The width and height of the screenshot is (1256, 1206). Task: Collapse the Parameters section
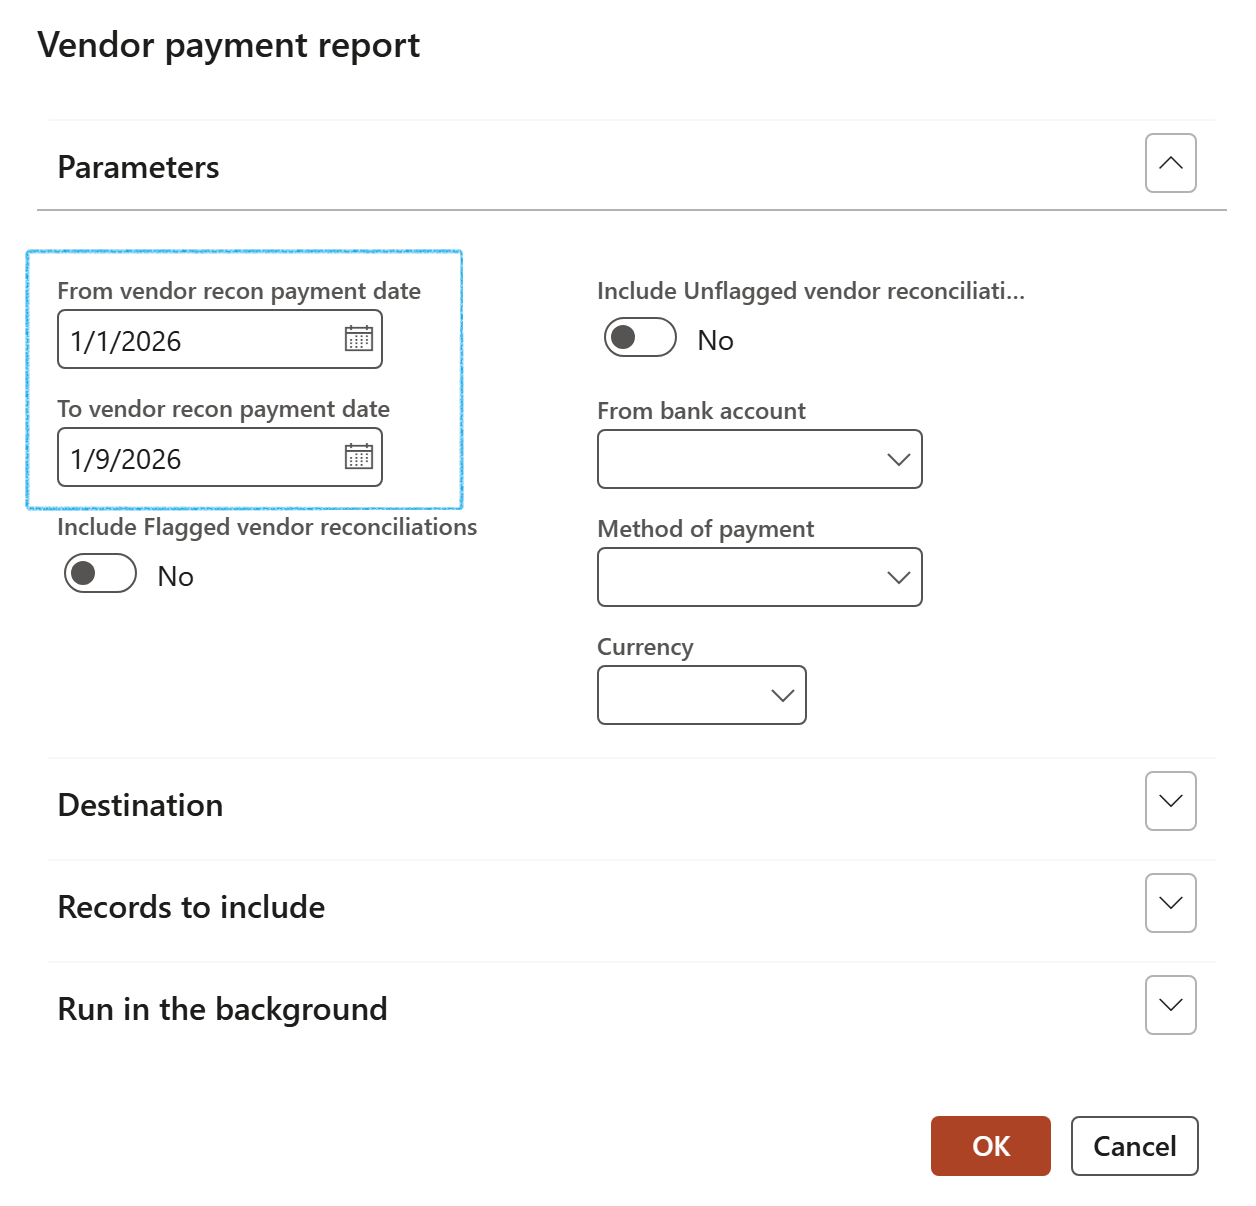(x=1170, y=163)
